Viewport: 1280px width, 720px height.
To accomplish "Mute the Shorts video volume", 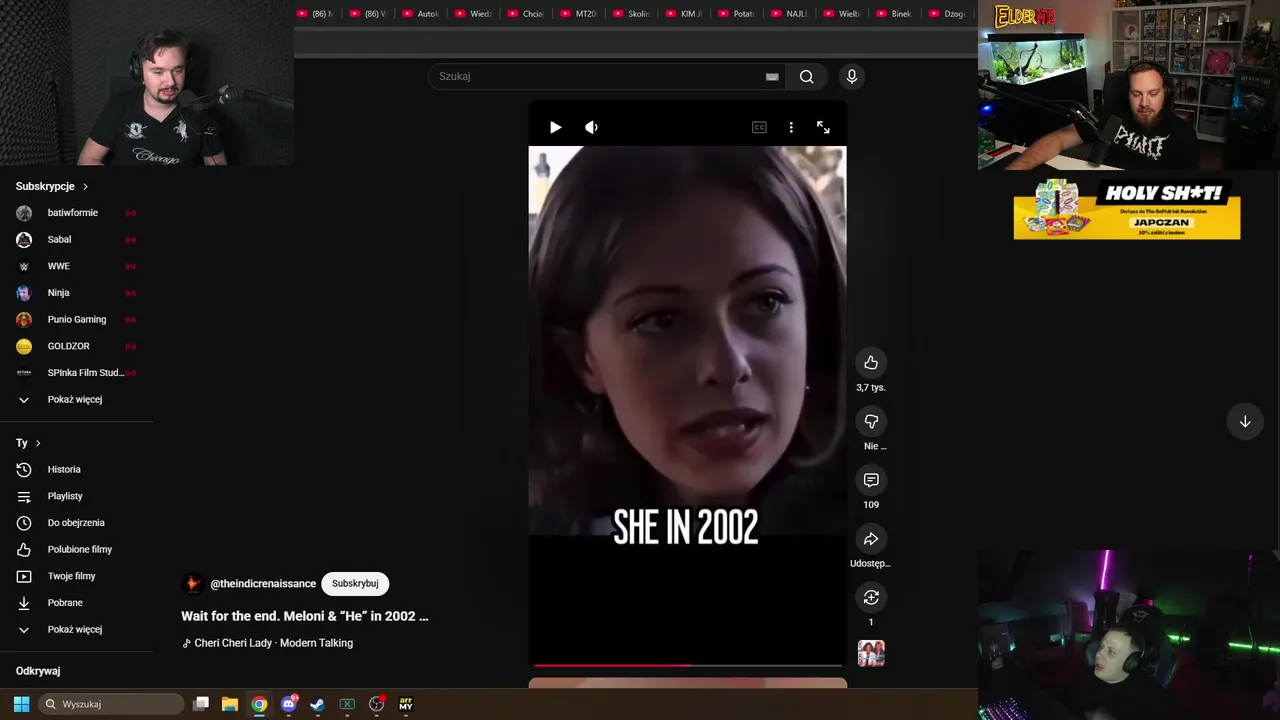I will click(x=591, y=127).
